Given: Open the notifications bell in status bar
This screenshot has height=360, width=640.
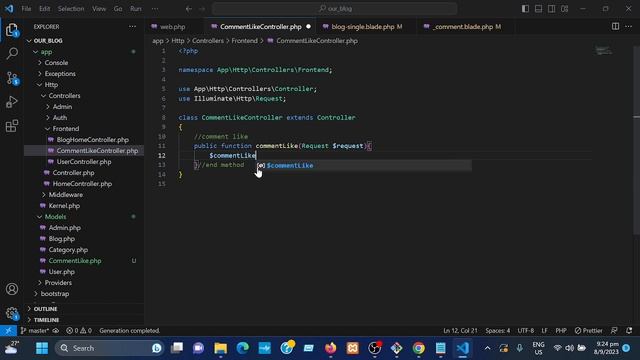Looking at the screenshot, I should point(629,331).
